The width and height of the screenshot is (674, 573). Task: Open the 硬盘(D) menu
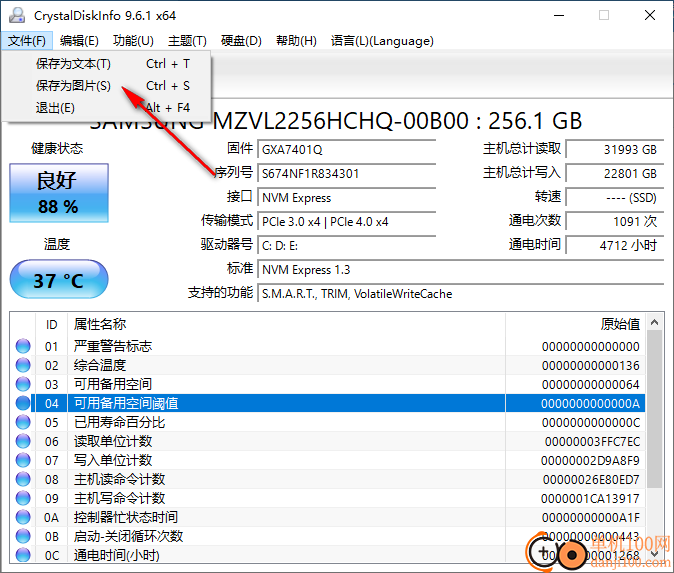[241, 41]
